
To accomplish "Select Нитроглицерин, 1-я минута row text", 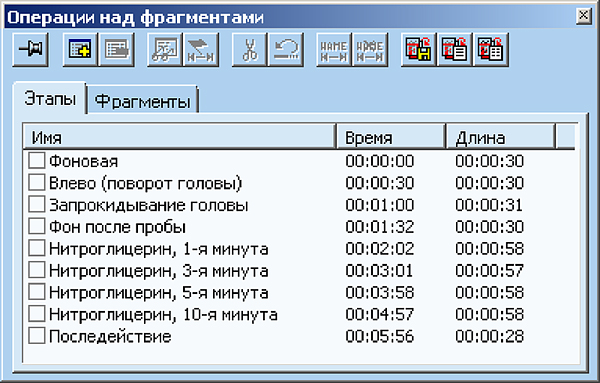I will point(159,249).
